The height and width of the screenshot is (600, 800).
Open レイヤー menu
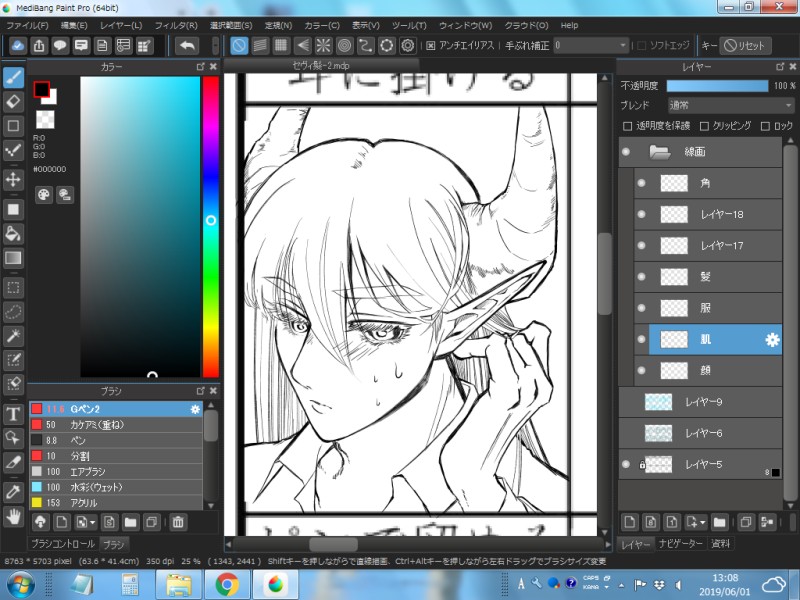click(121, 26)
